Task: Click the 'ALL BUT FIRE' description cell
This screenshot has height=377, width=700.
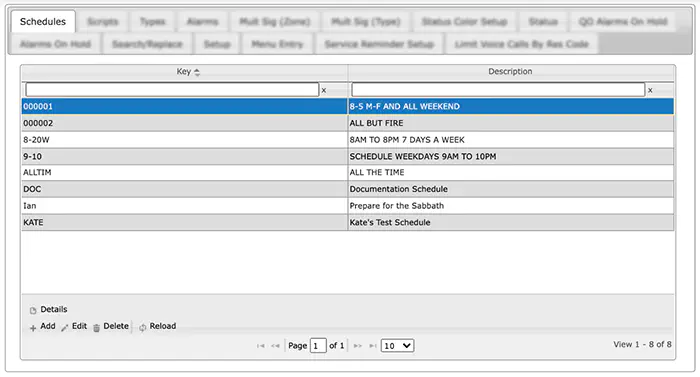Action: (x=511, y=123)
